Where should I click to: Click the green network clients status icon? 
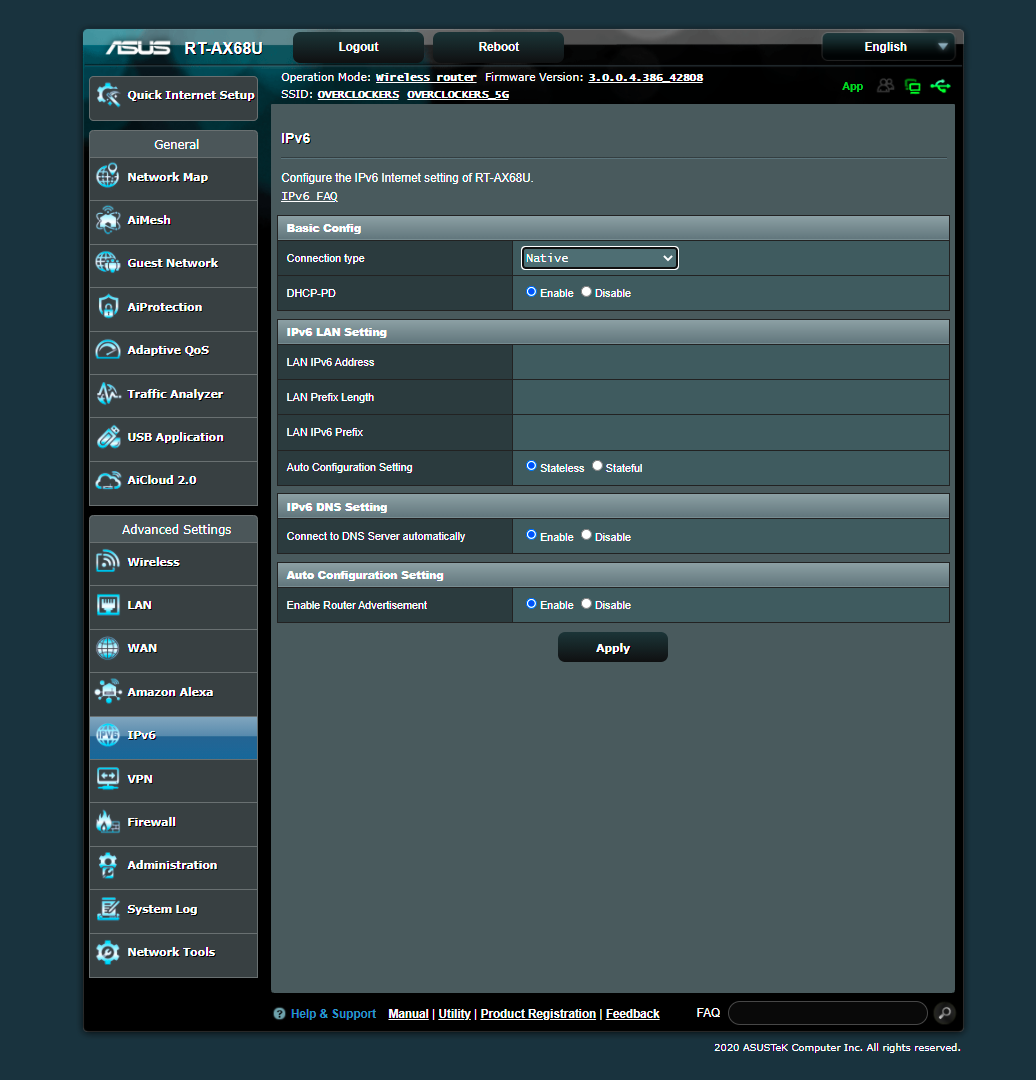913,86
